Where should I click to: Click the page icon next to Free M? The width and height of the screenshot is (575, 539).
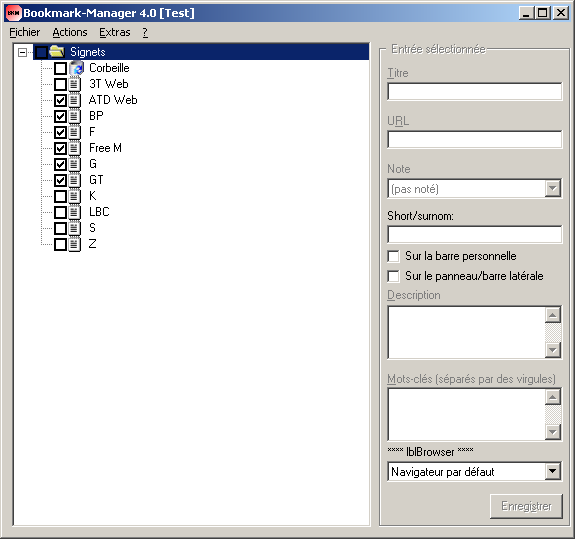[x=75, y=148]
